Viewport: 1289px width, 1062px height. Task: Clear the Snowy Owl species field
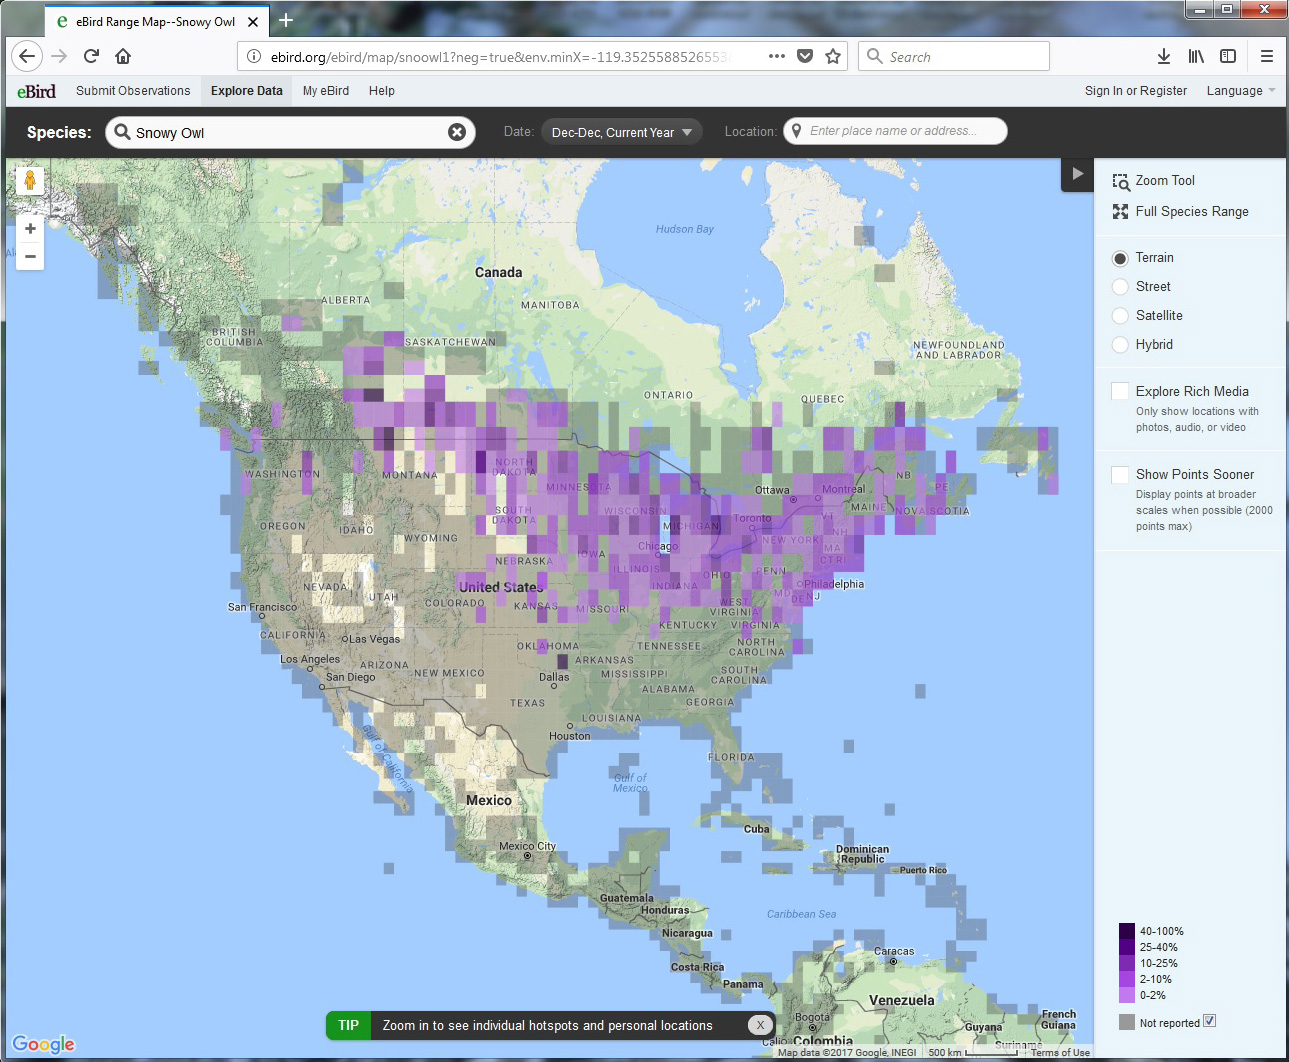pyautogui.click(x=457, y=132)
